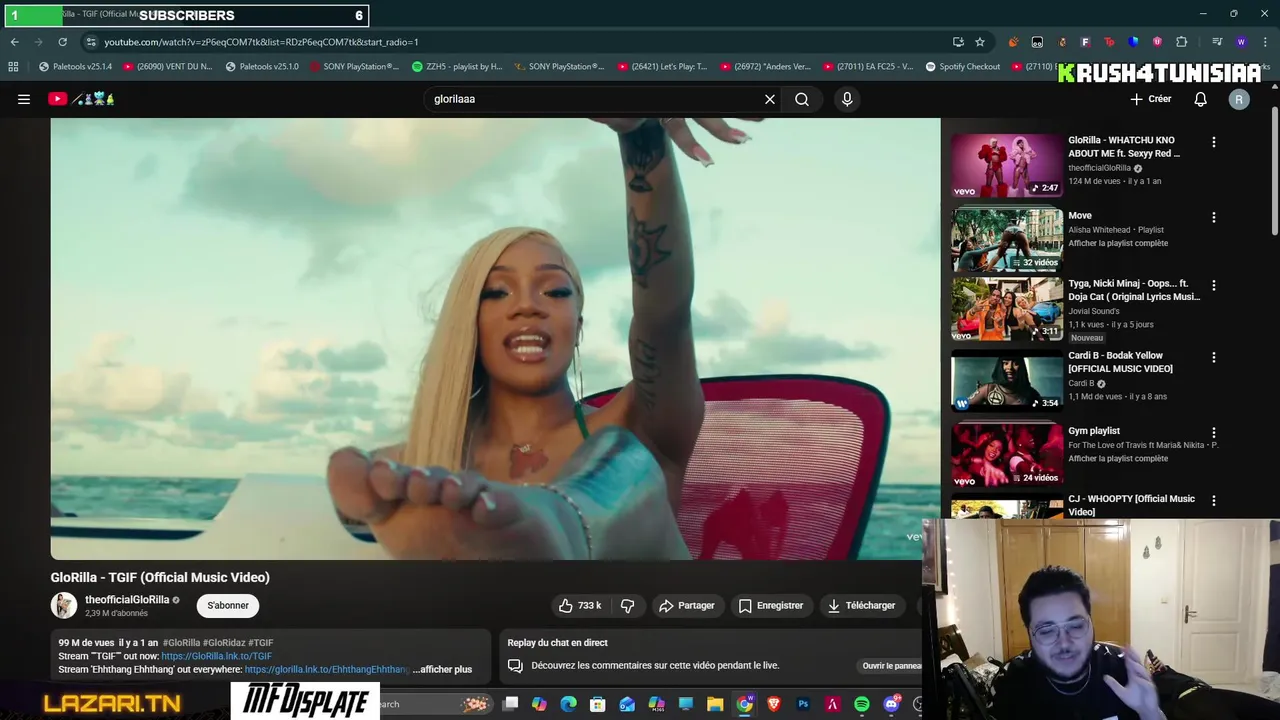Open the (27011) EA FC25 bookmark
The height and width of the screenshot is (720, 1280).
click(x=868, y=67)
